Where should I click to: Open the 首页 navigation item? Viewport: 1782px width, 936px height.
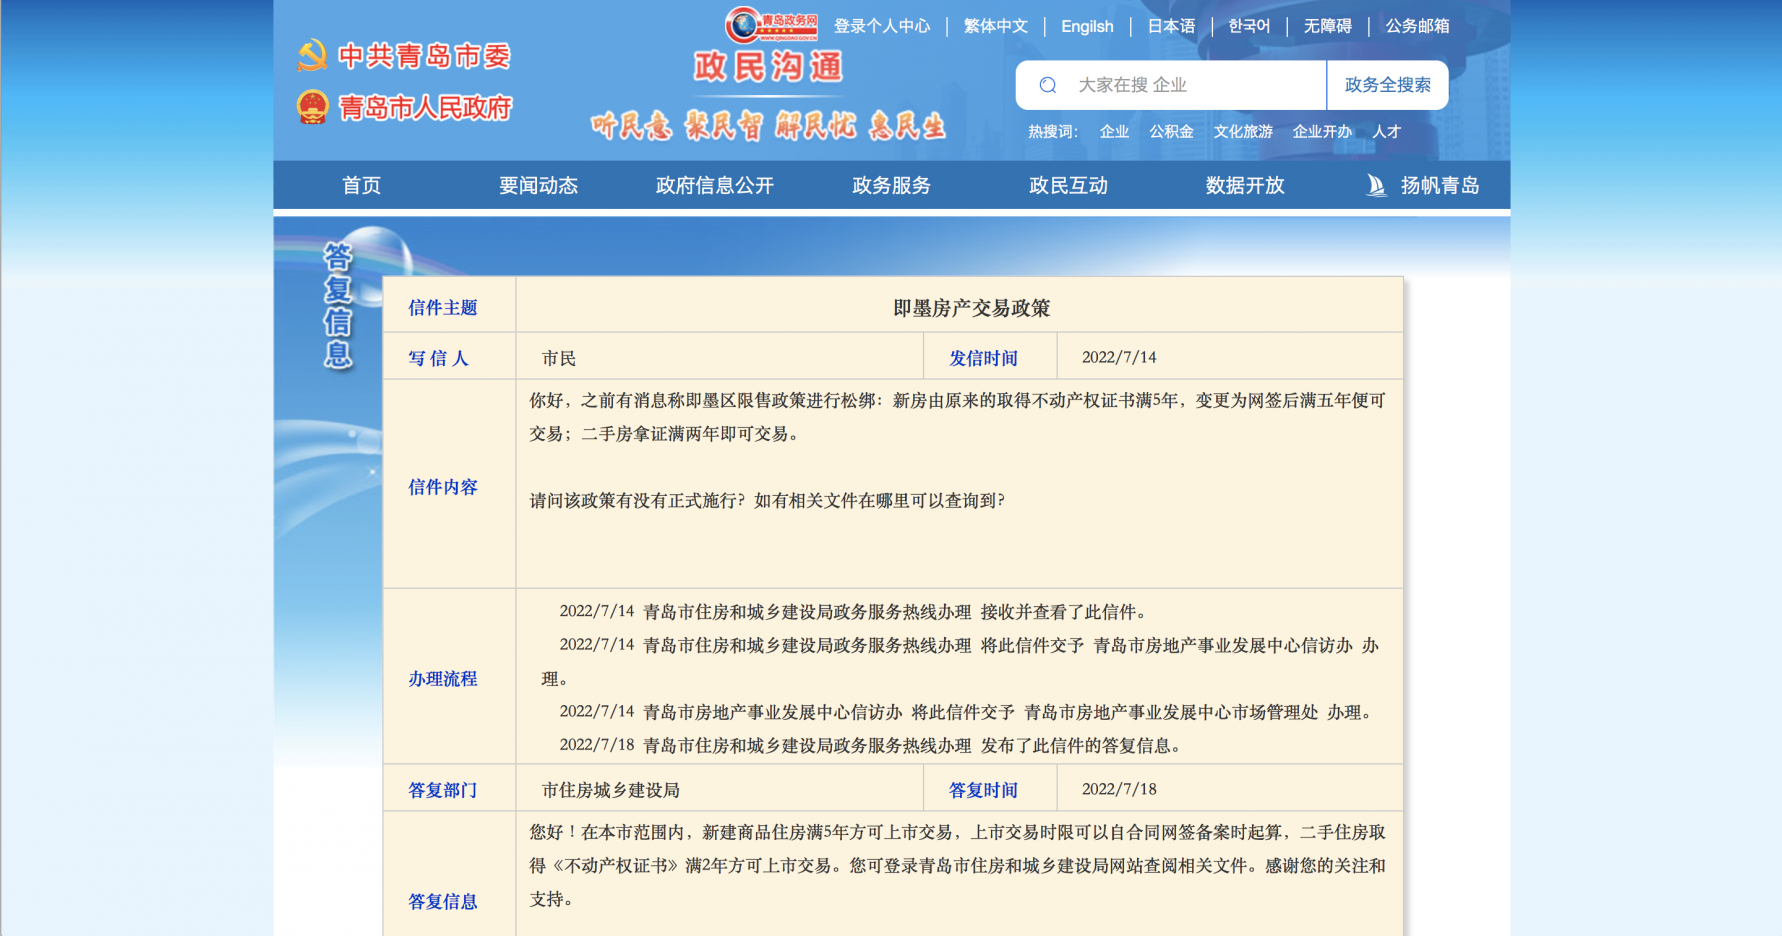click(x=361, y=185)
